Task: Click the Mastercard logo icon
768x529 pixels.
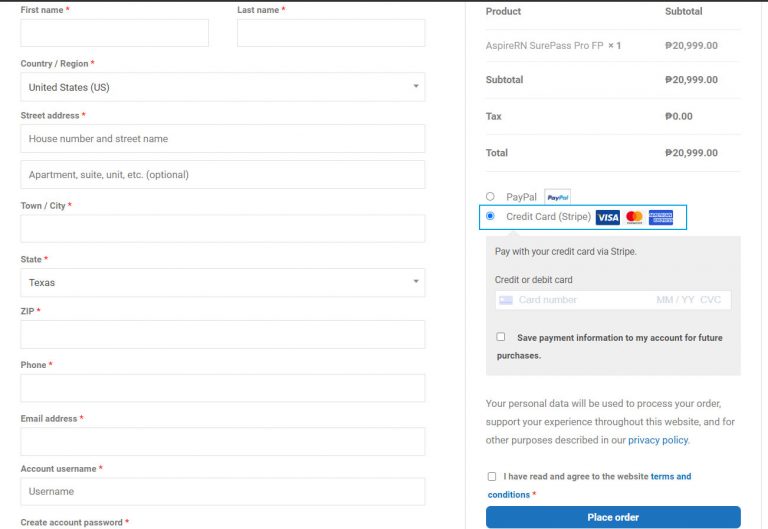Action: (634, 217)
